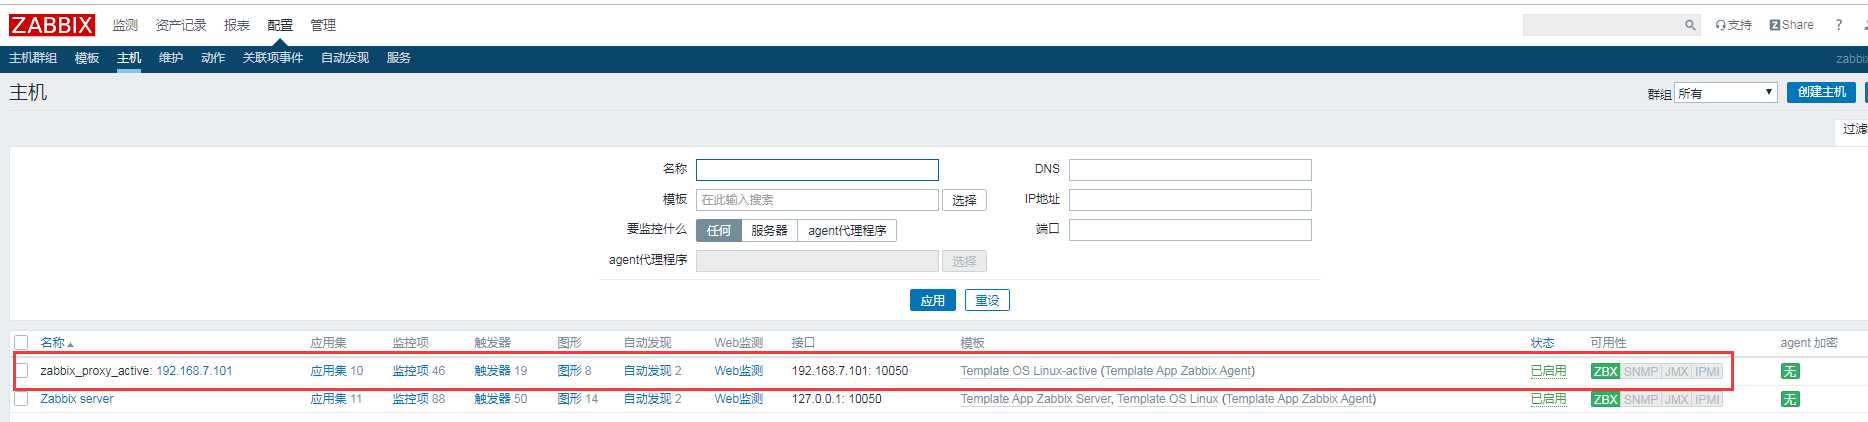This screenshot has width=1868, height=422.
Task: Open 自动发现 2 for zabbix_proxy_active
Action: [x=647, y=370]
